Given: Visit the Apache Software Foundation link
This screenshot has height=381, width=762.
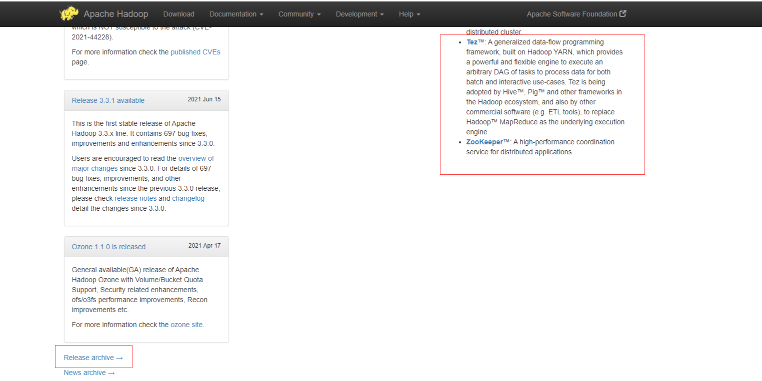Looking at the screenshot, I should 572,14.
